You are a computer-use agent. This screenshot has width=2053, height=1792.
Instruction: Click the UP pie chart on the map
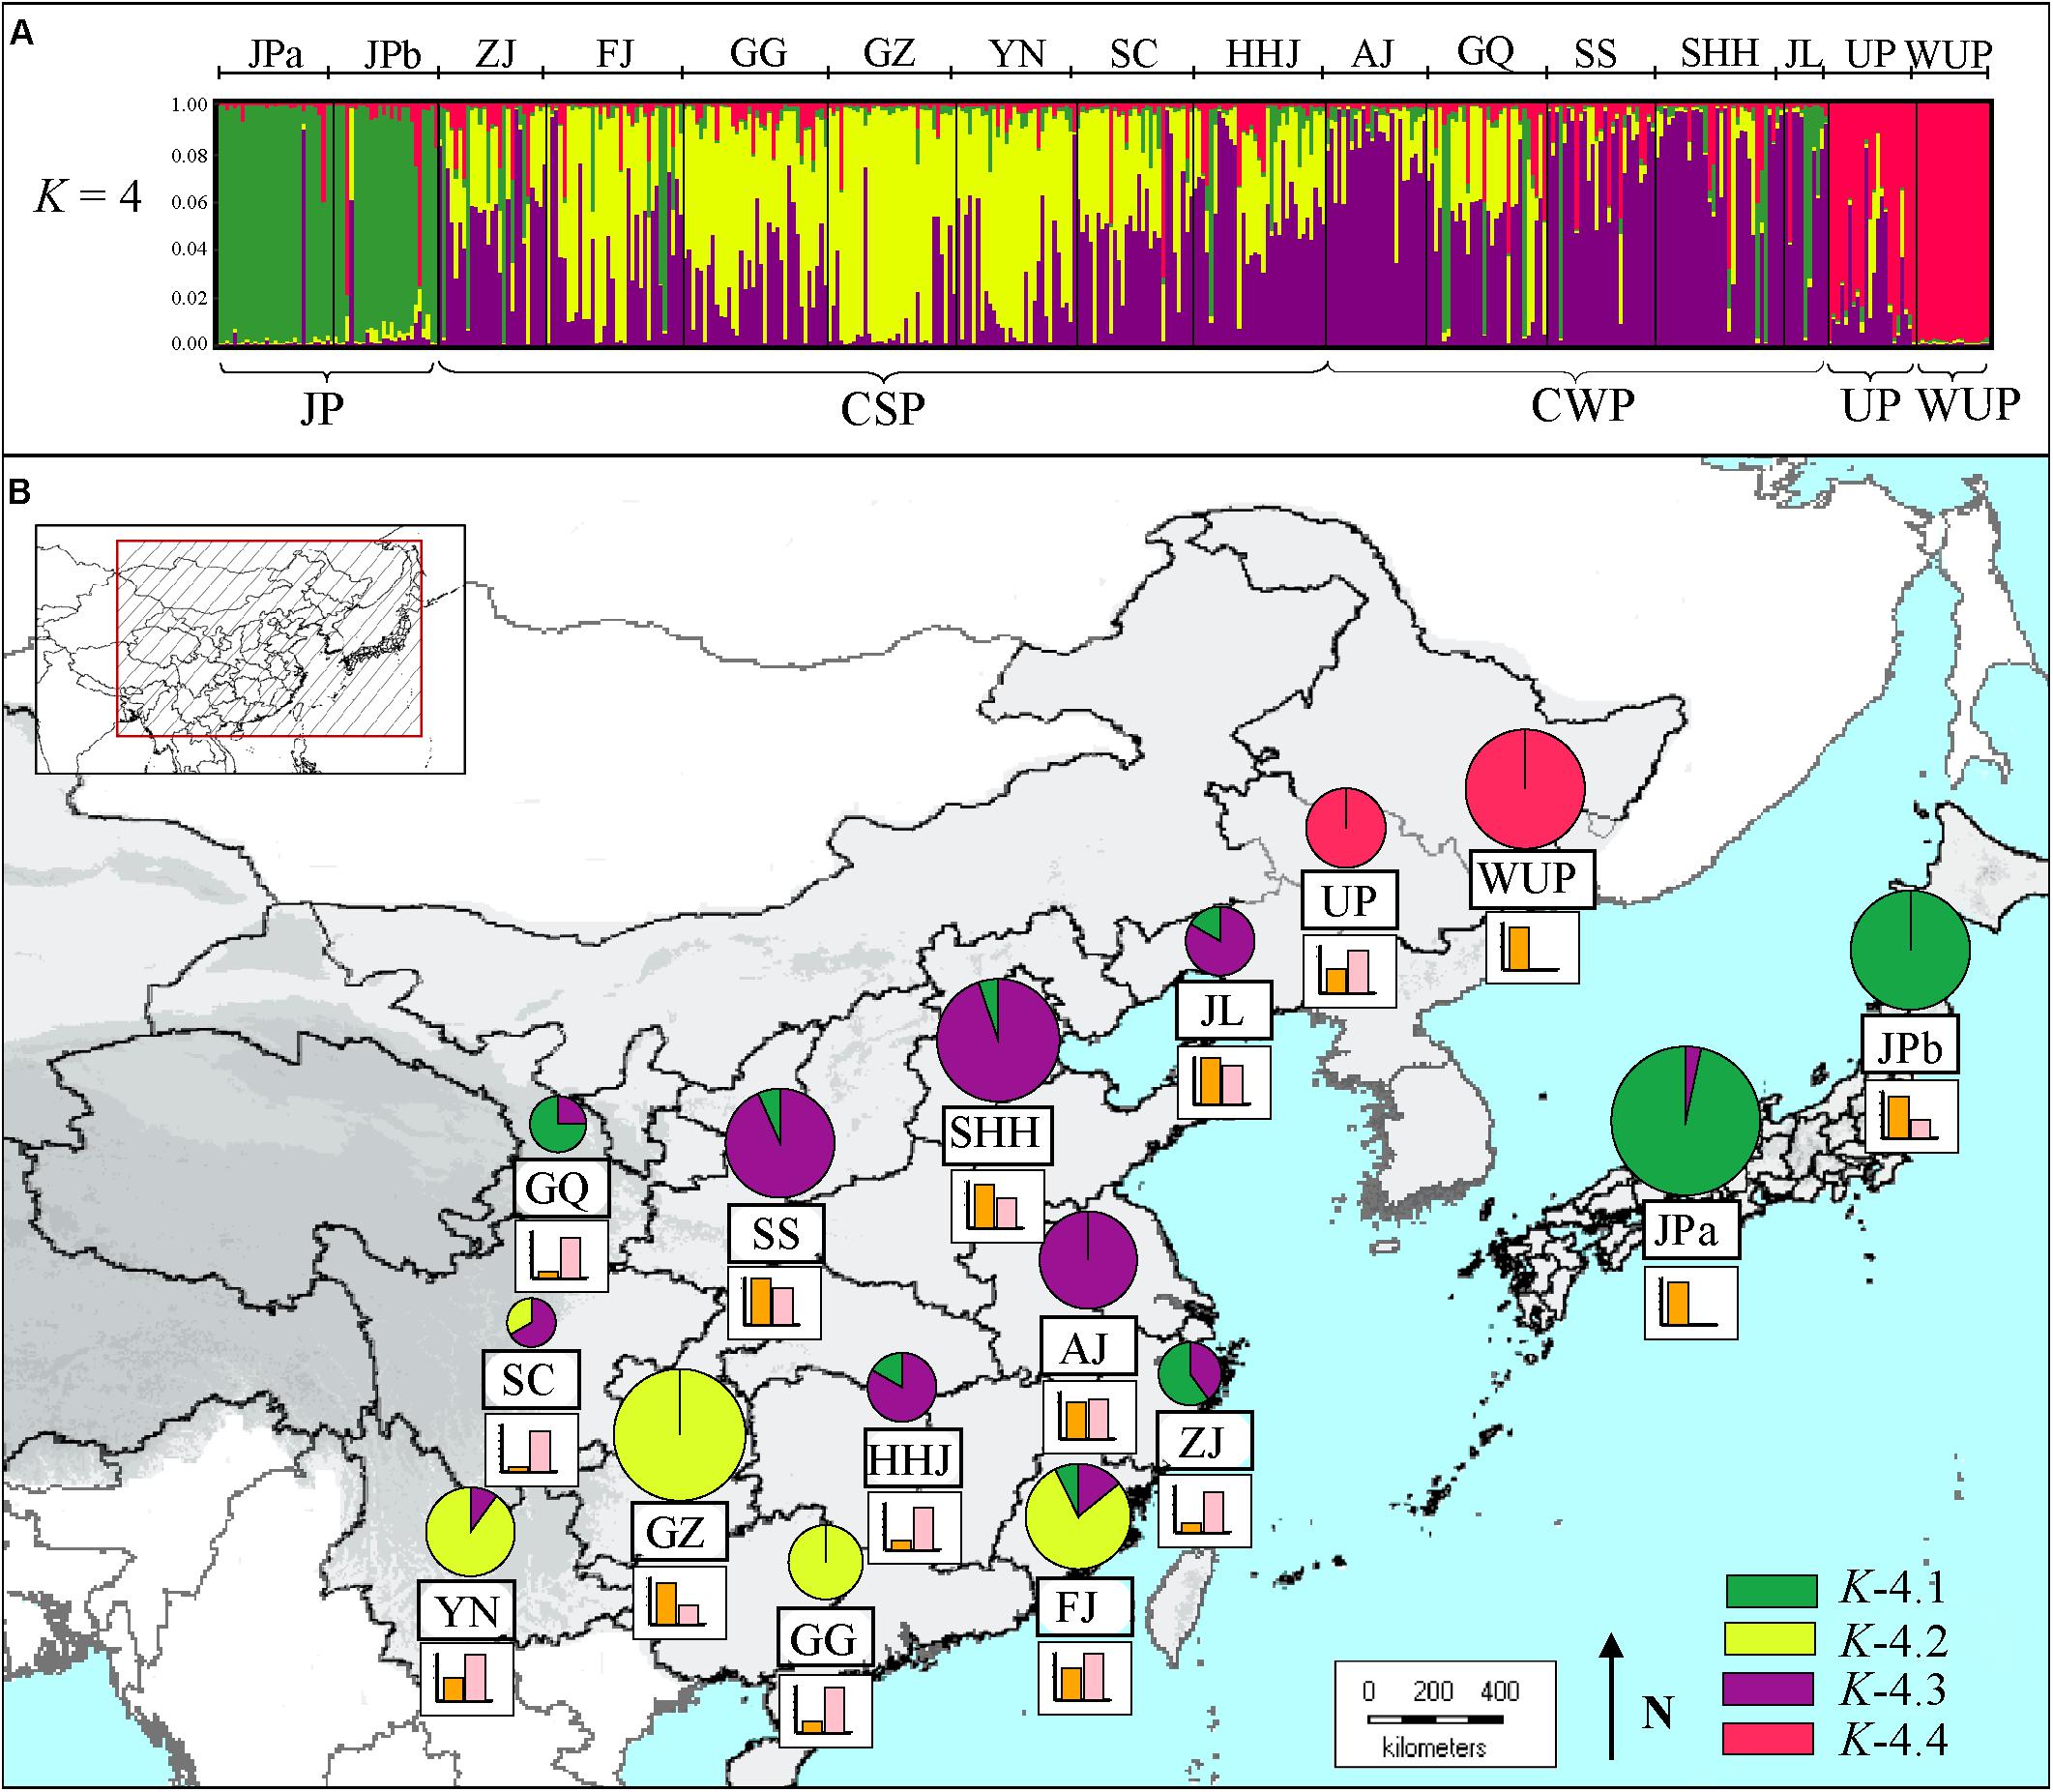pyautogui.click(x=1346, y=827)
